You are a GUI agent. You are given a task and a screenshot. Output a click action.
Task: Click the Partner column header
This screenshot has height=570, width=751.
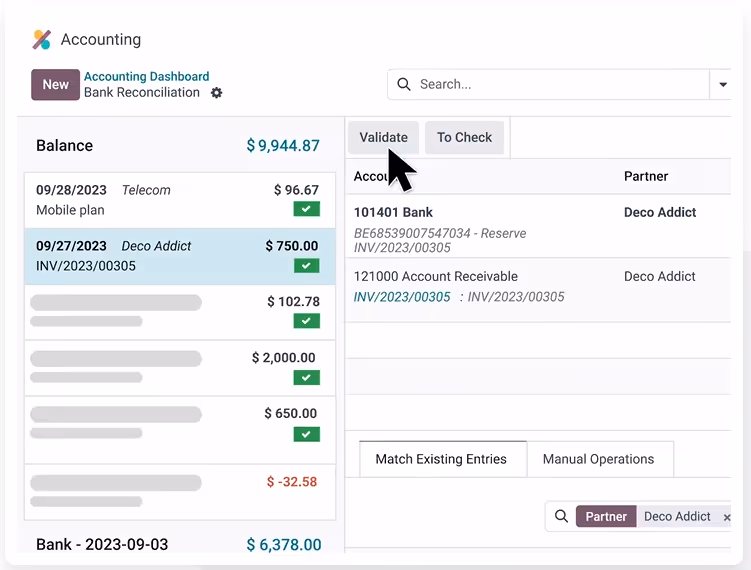click(x=646, y=176)
